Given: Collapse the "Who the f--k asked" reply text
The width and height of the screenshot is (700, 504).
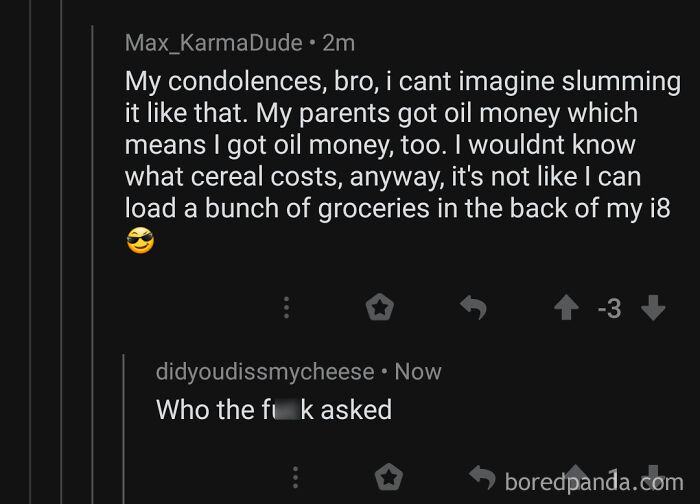Looking at the screenshot, I should pos(273,410).
